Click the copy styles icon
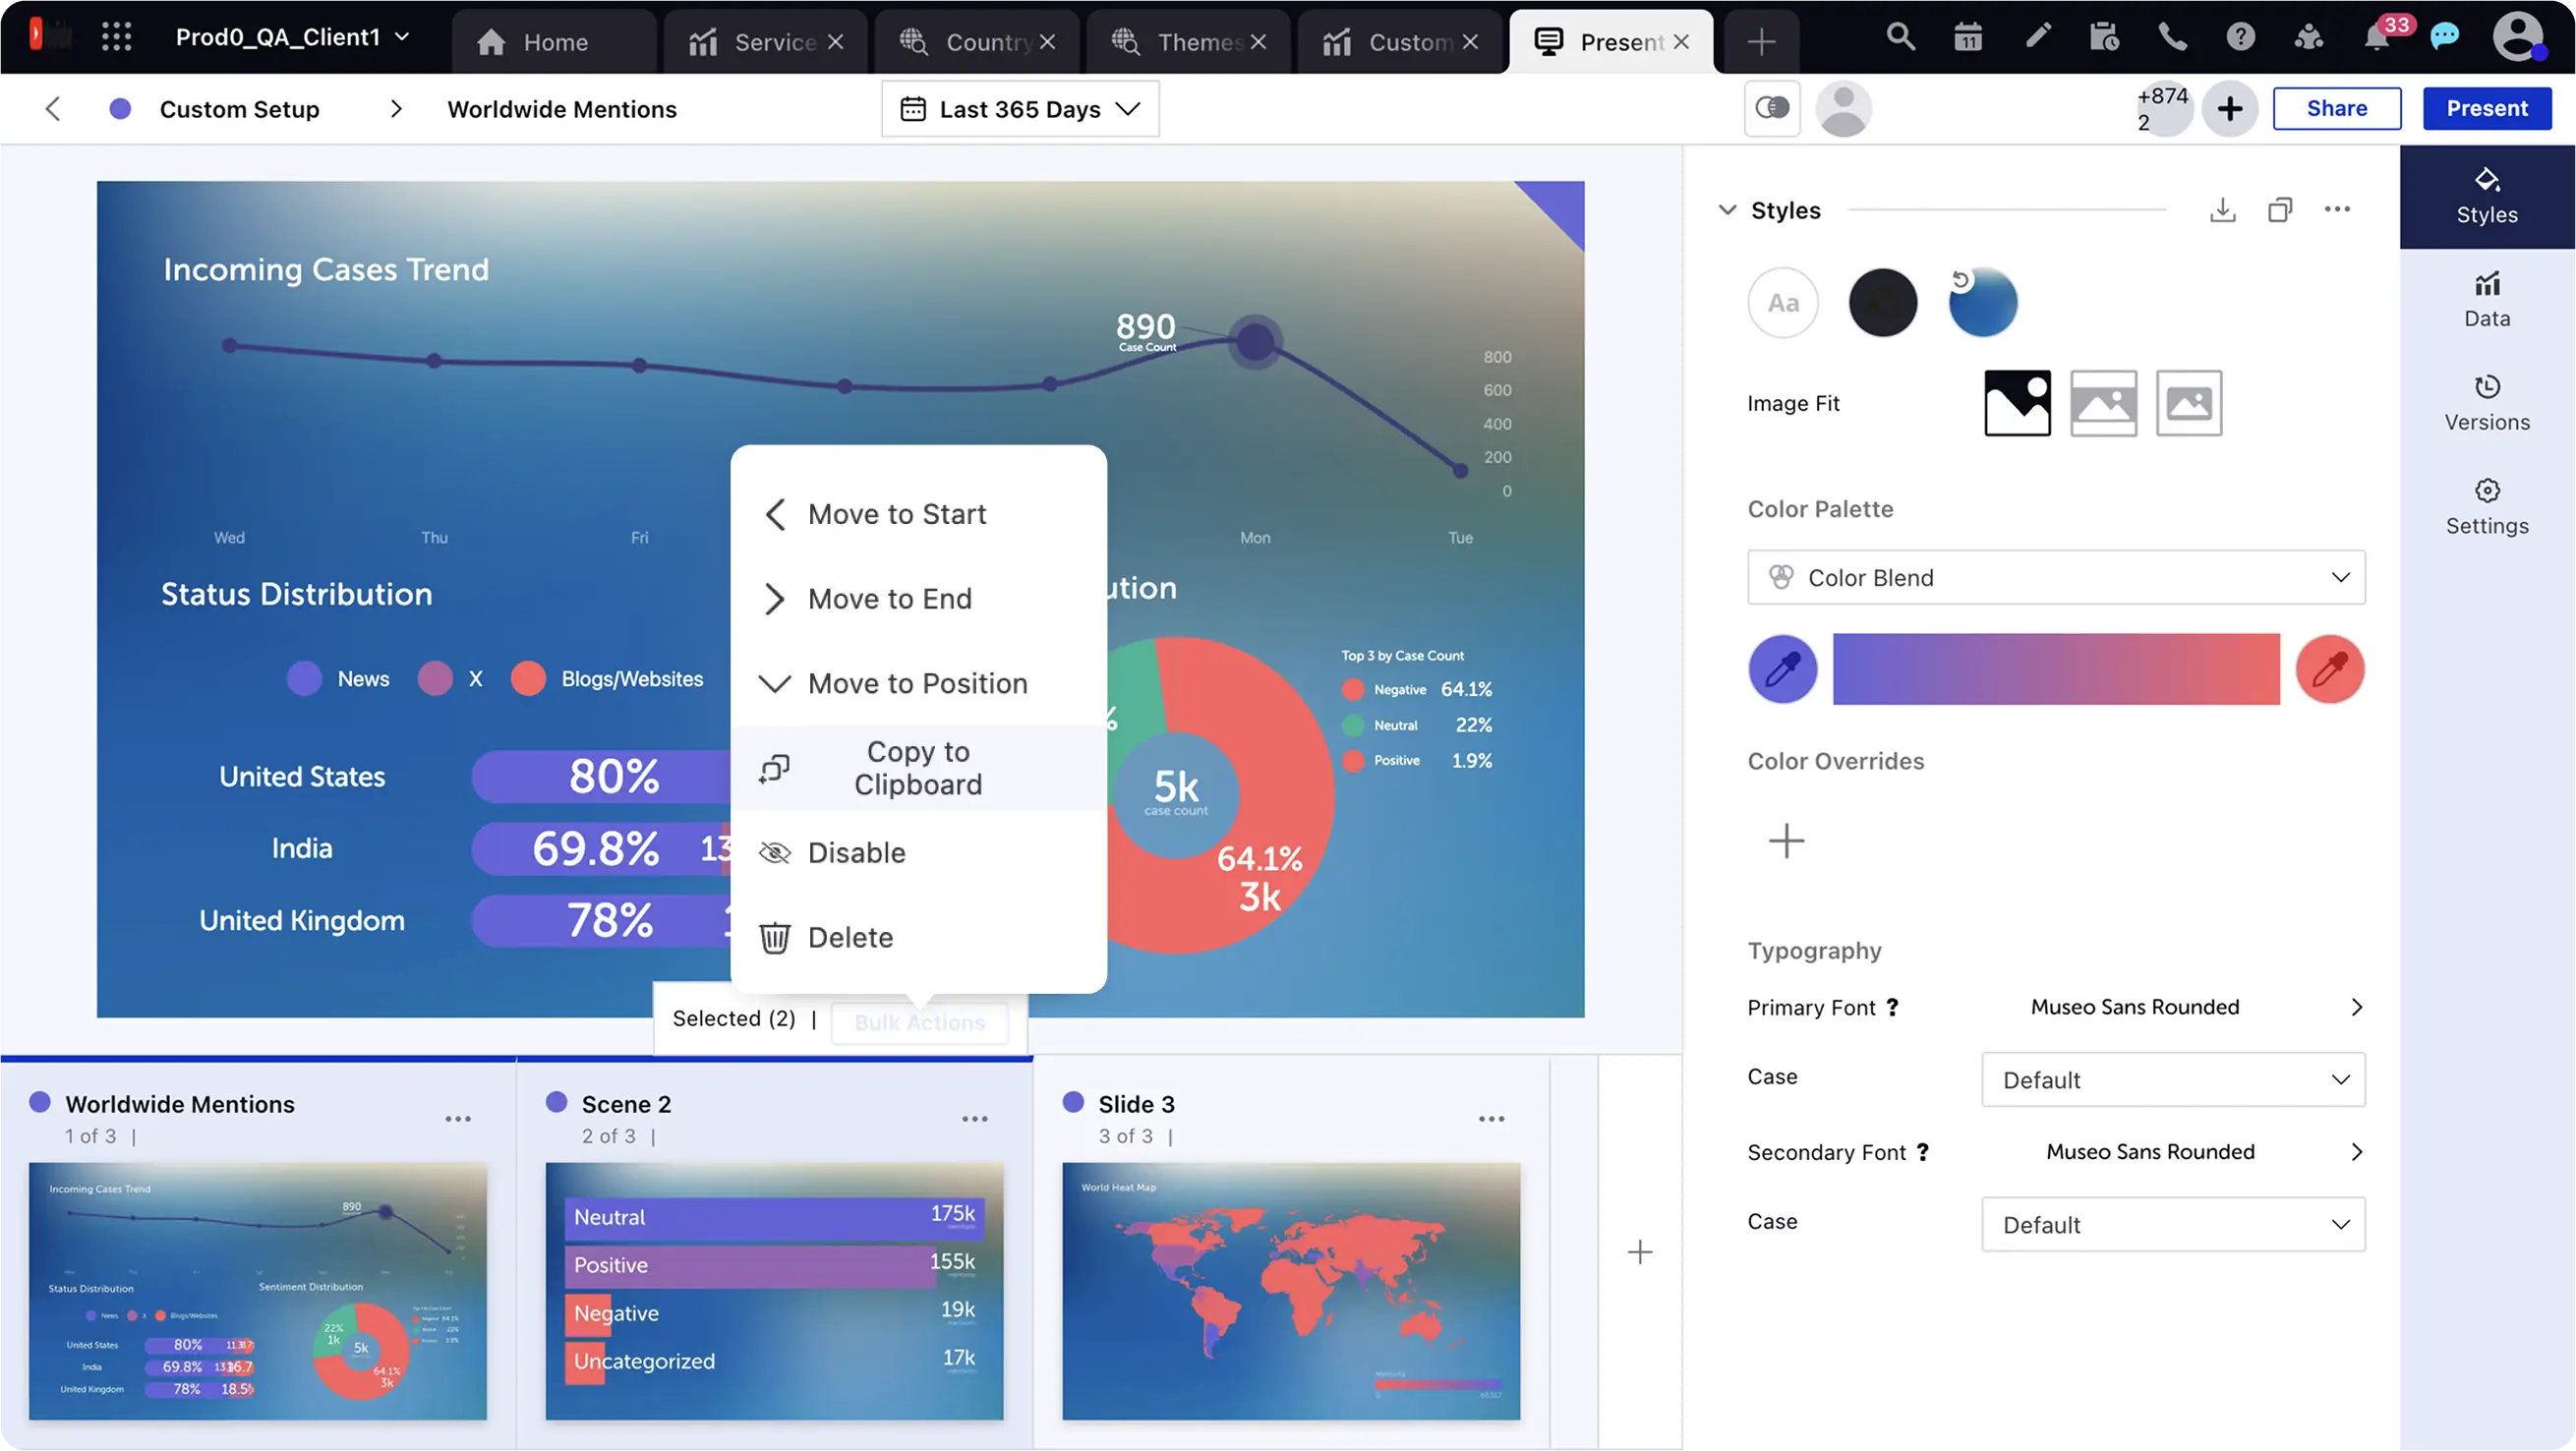The height and width of the screenshot is (1451, 2576). click(2280, 210)
